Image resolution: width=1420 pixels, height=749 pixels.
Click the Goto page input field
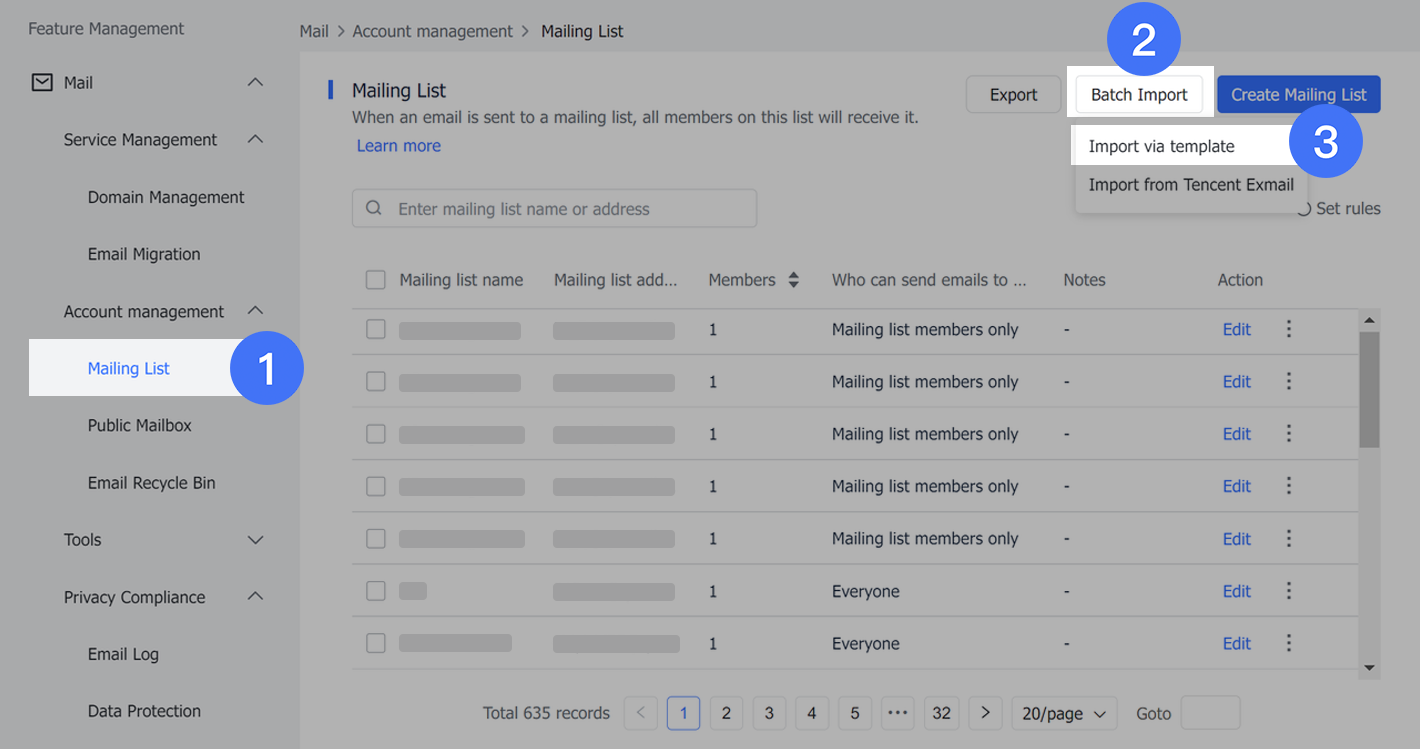coord(1210,713)
